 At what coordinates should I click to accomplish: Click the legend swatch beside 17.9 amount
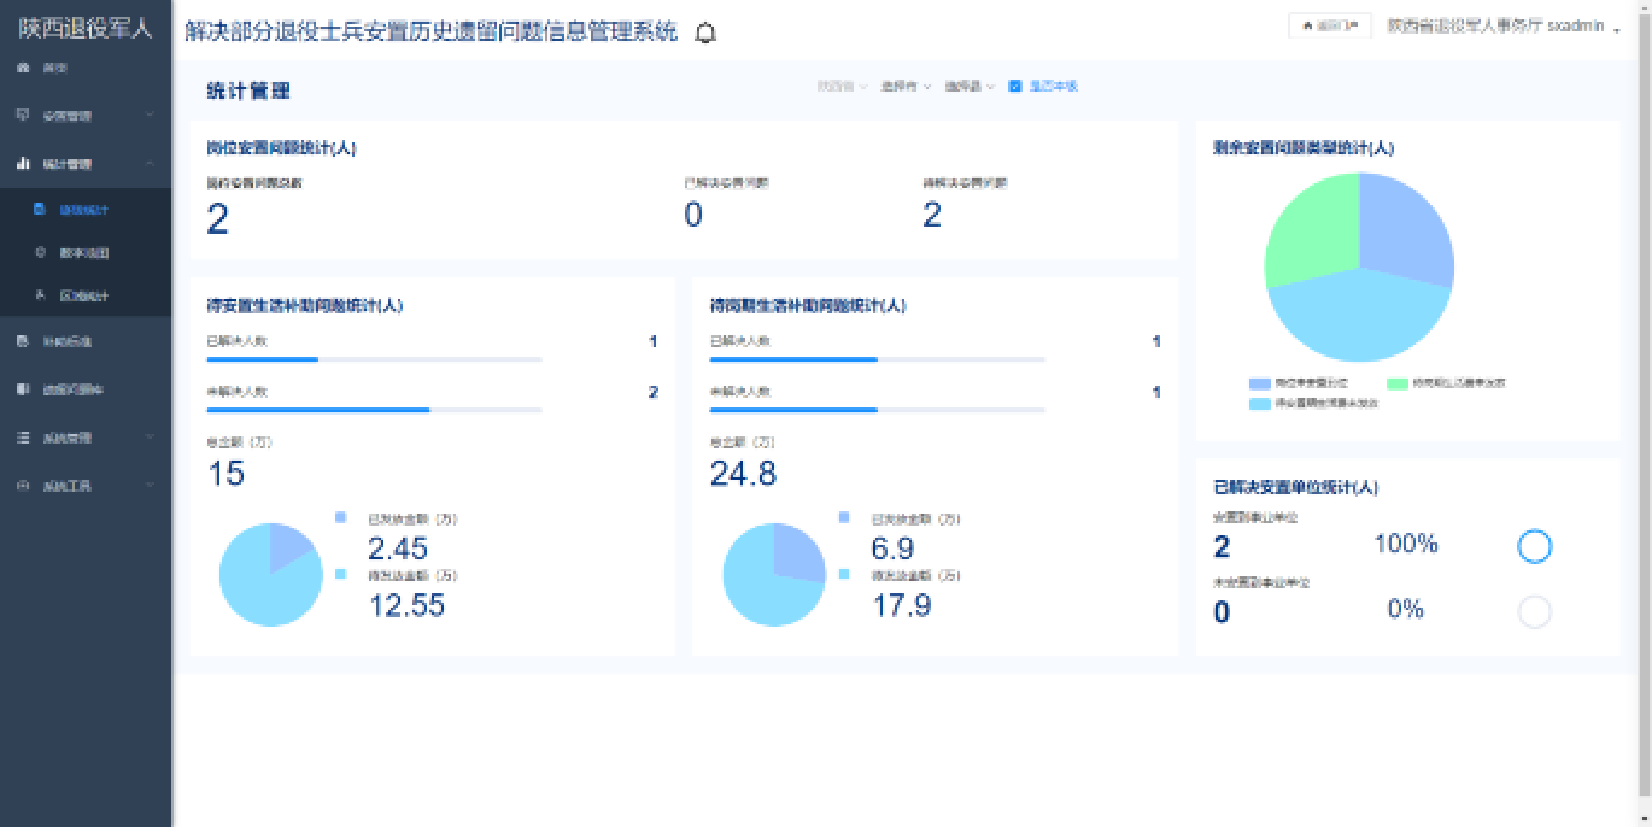pos(844,574)
